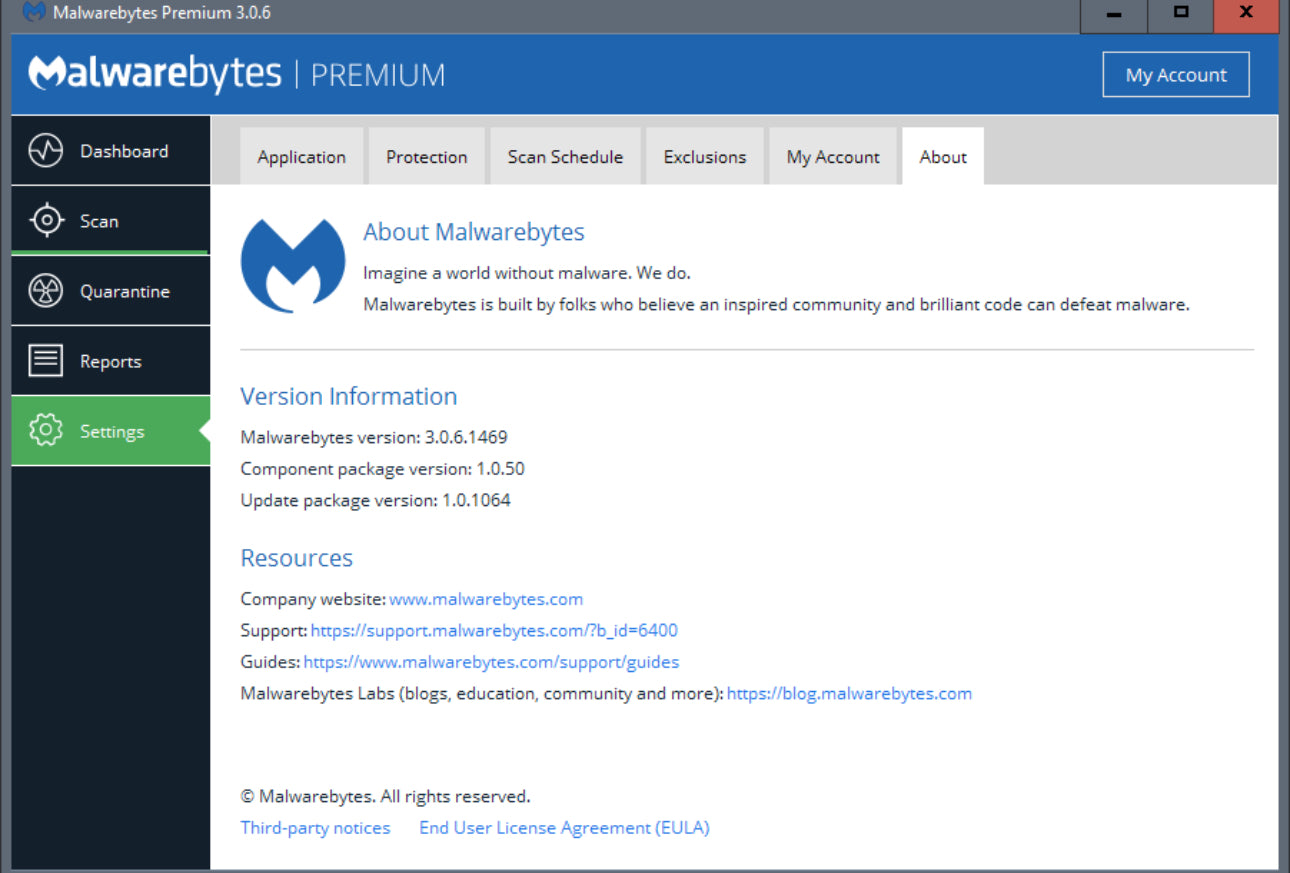Click the Dashboard heartbeat icon

[46, 151]
